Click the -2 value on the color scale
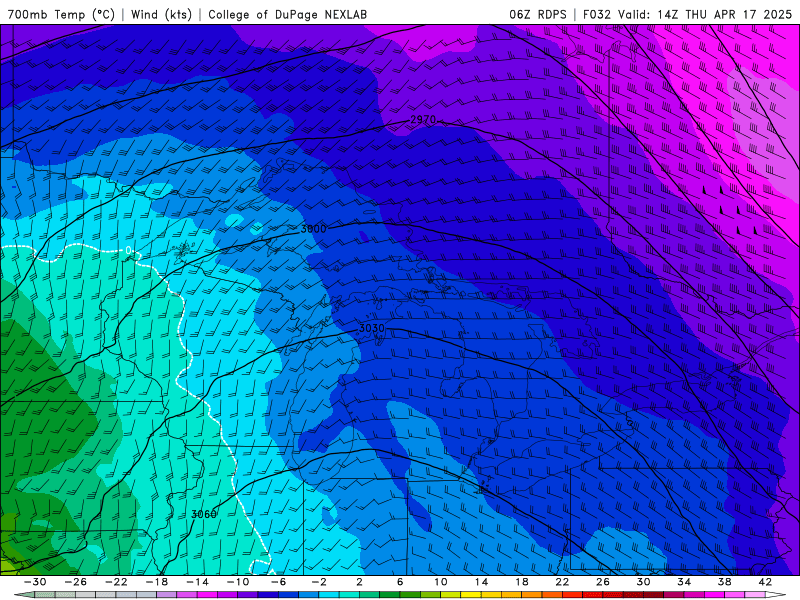Screen dimensions: 800x600 [x=319, y=582]
